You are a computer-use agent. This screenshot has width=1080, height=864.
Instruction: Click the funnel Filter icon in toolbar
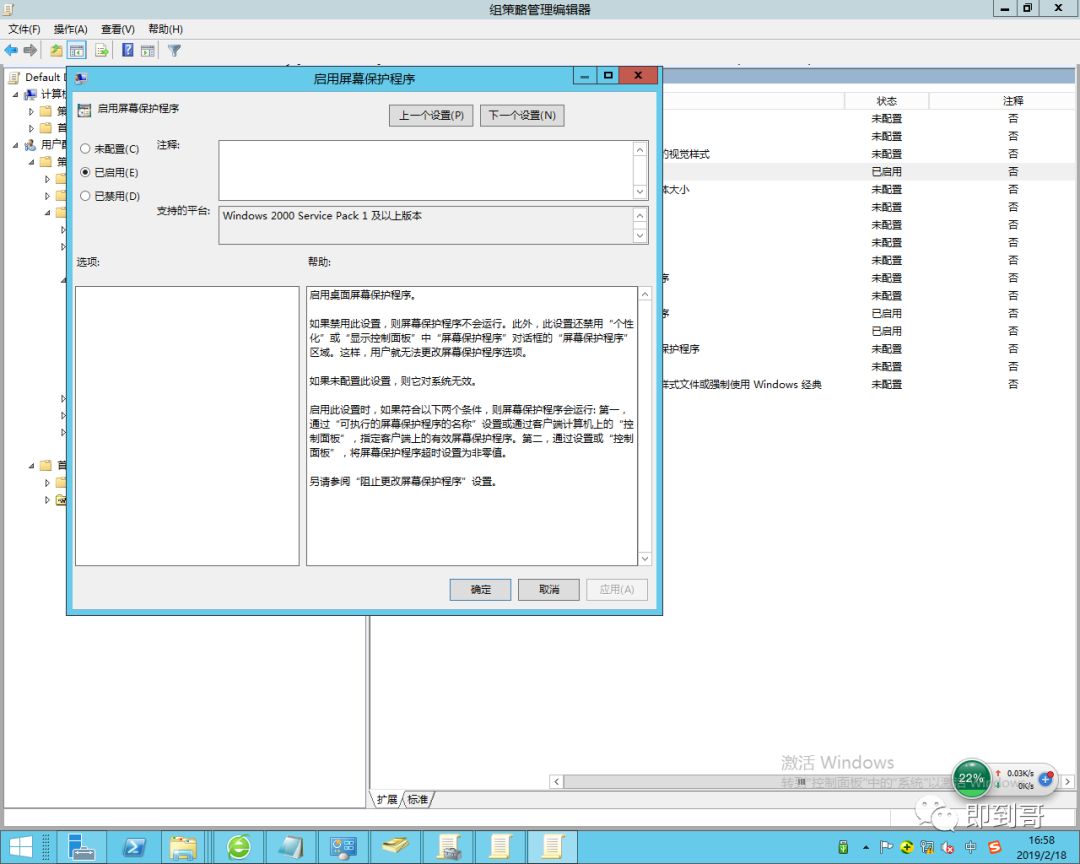[x=174, y=50]
